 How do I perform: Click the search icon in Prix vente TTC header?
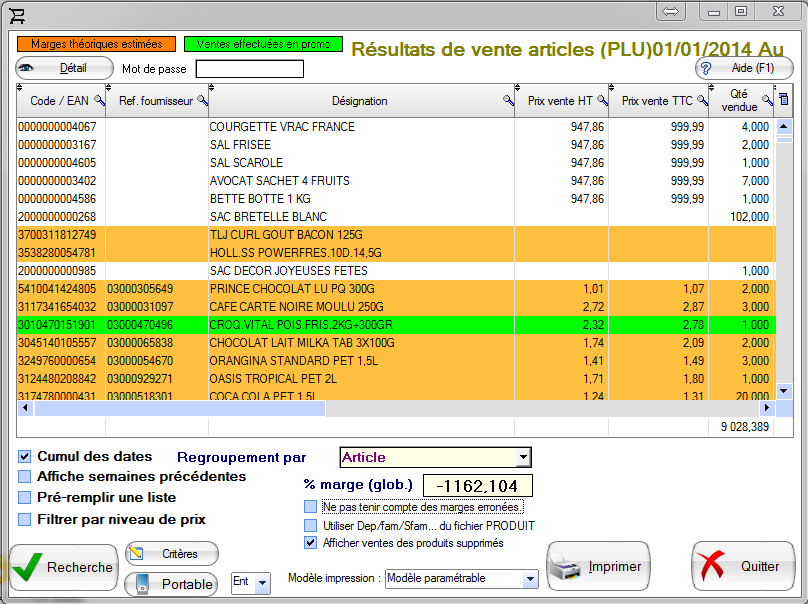click(700, 100)
